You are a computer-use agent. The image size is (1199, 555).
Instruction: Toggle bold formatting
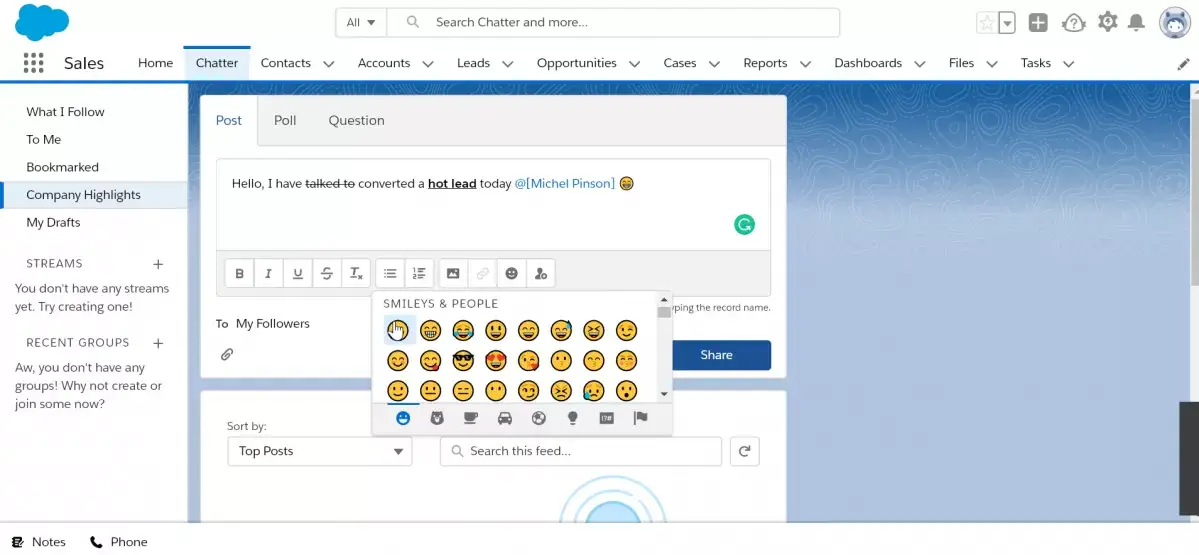(x=239, y=273)
